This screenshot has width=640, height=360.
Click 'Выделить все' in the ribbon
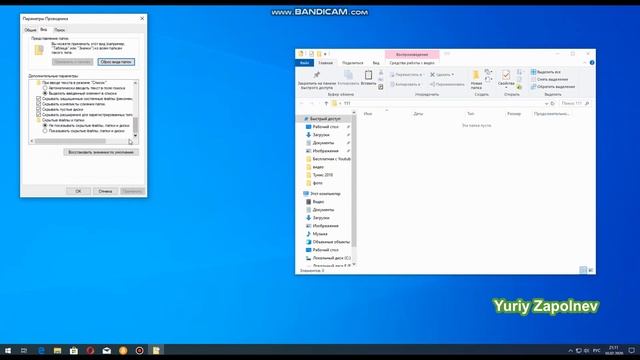pos(545,72)
